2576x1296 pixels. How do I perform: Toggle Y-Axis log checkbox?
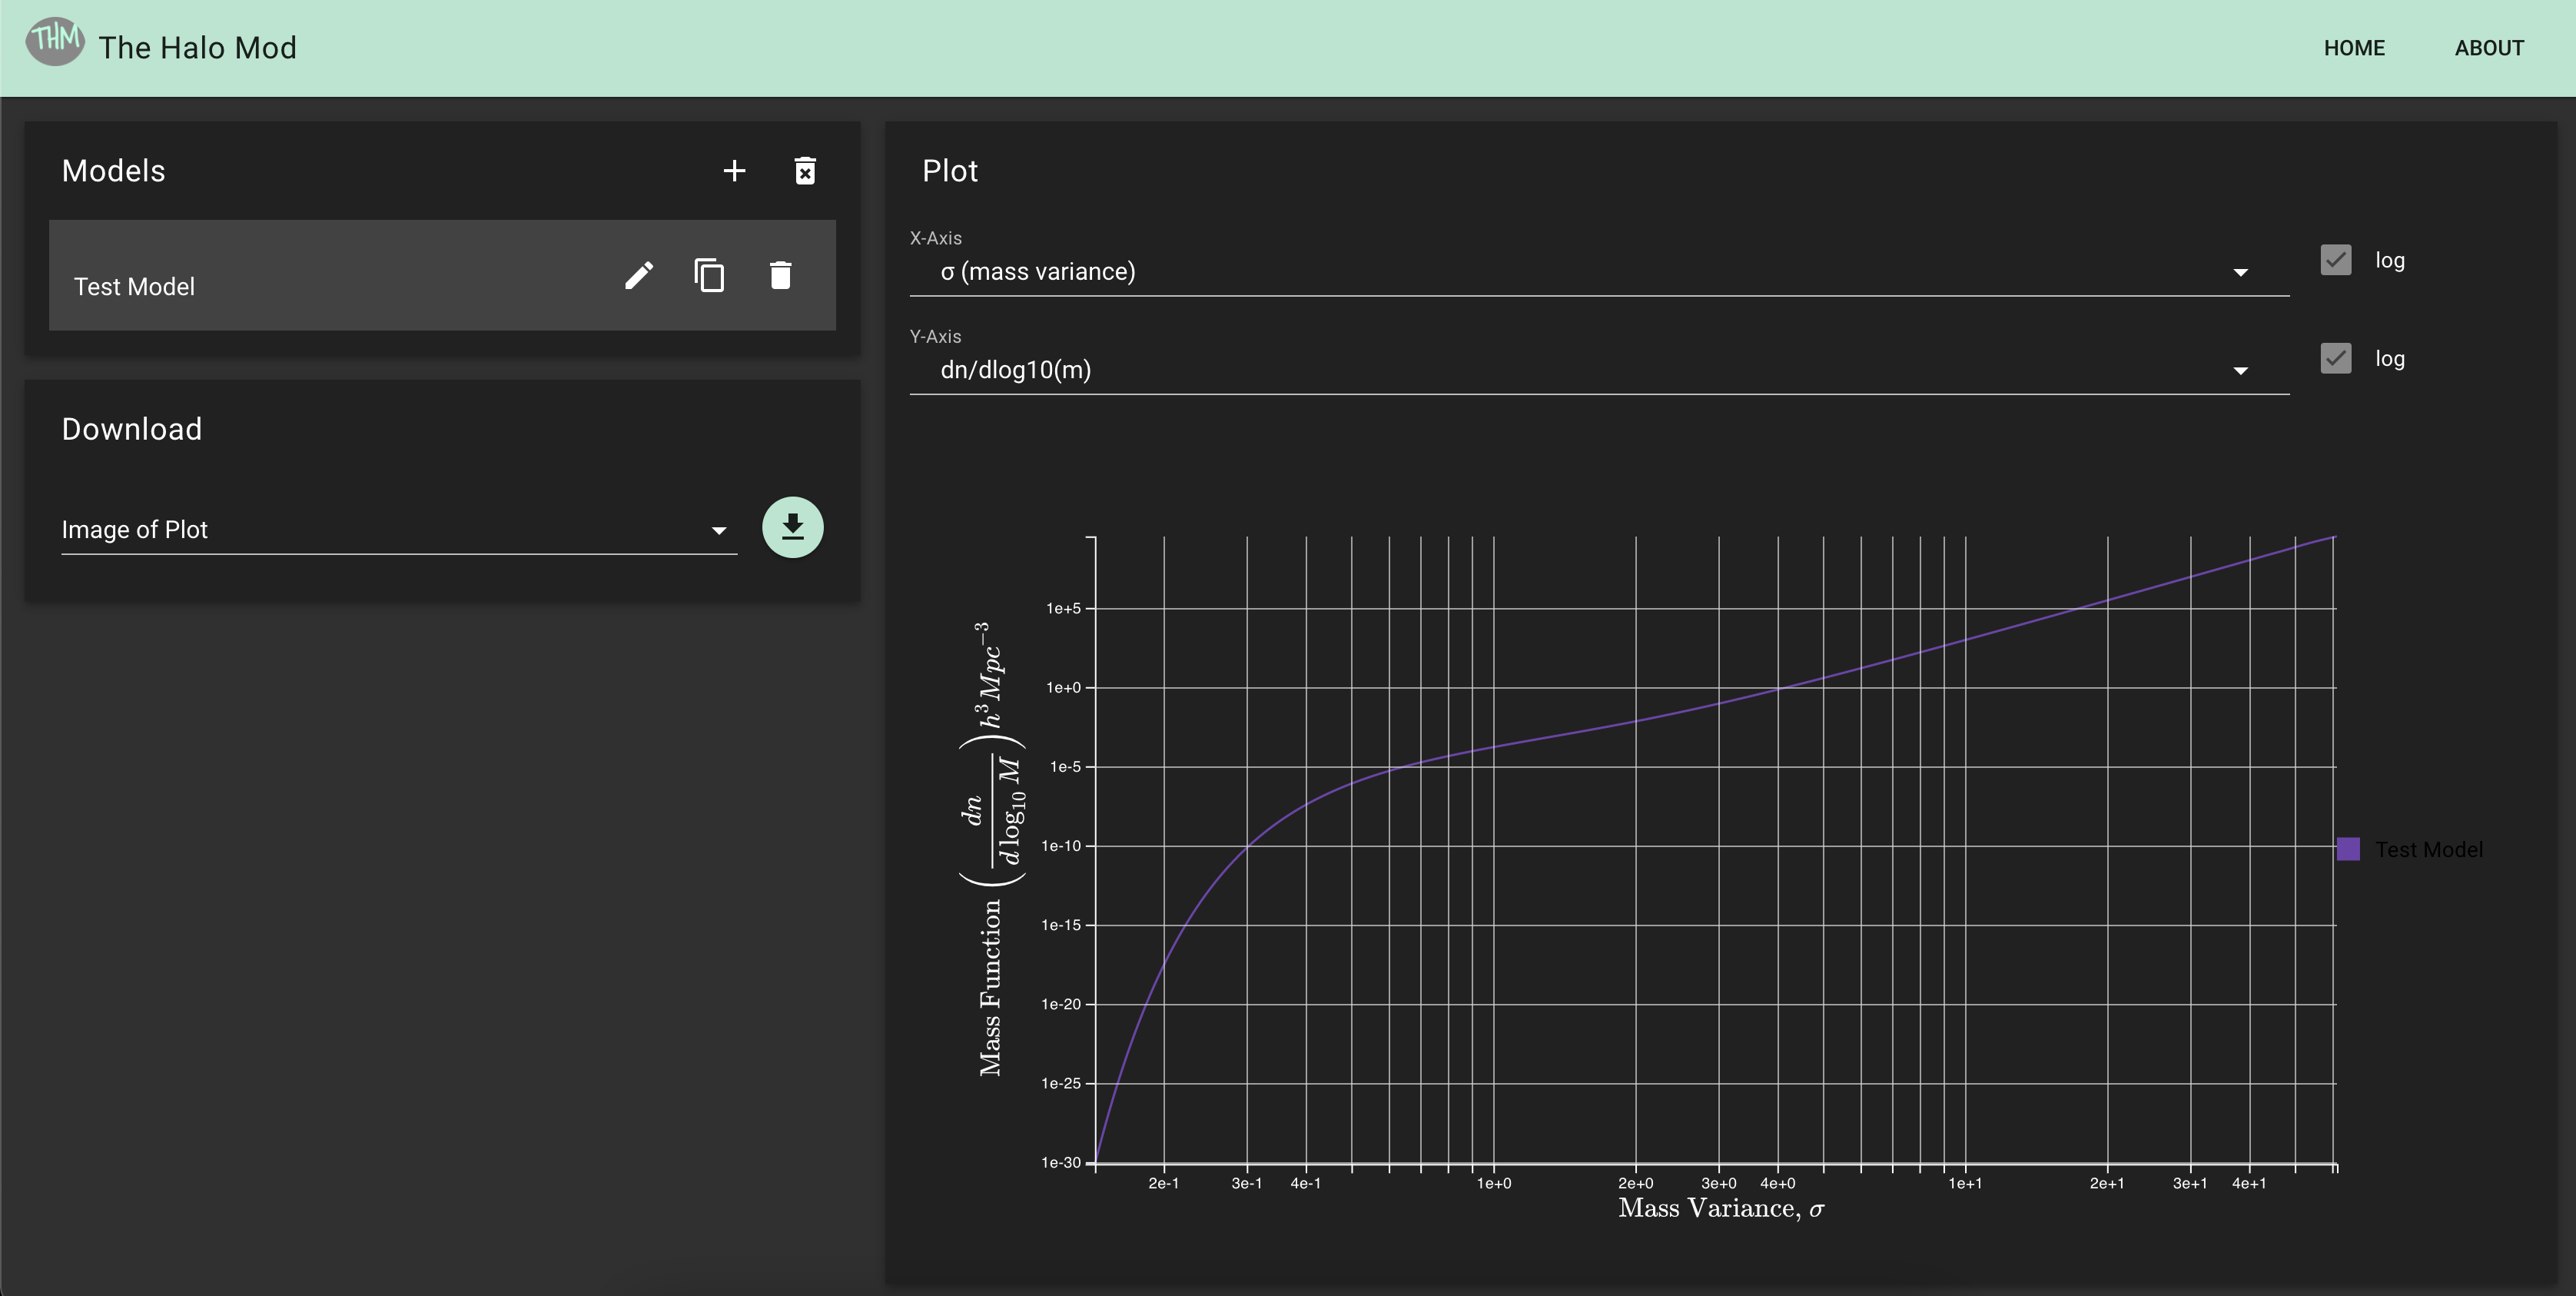pyautogui.click(x=2336, y=358)
